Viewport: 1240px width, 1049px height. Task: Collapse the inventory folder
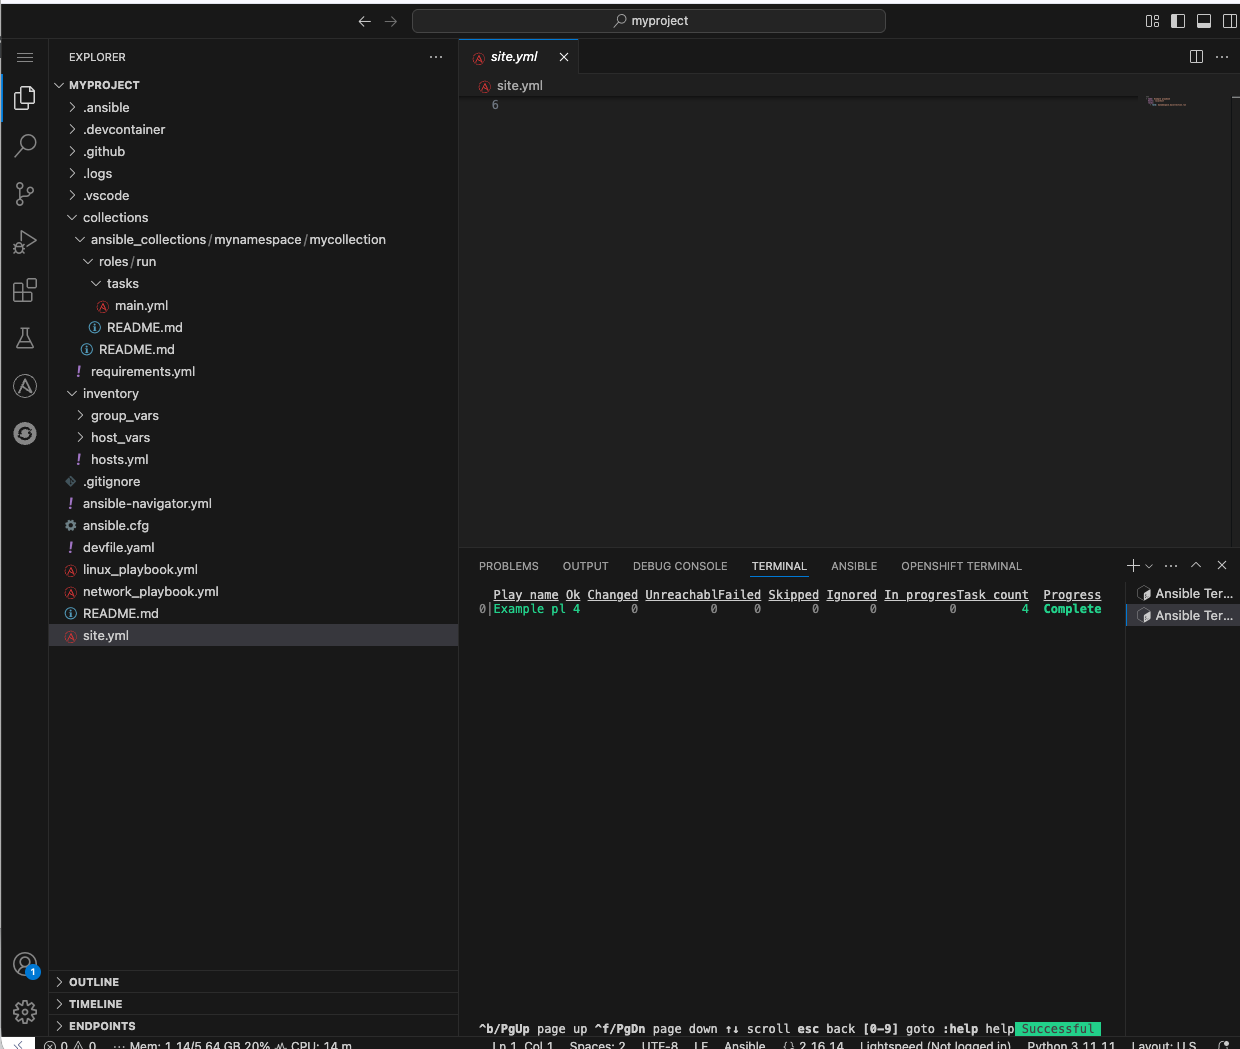[110, 393]
